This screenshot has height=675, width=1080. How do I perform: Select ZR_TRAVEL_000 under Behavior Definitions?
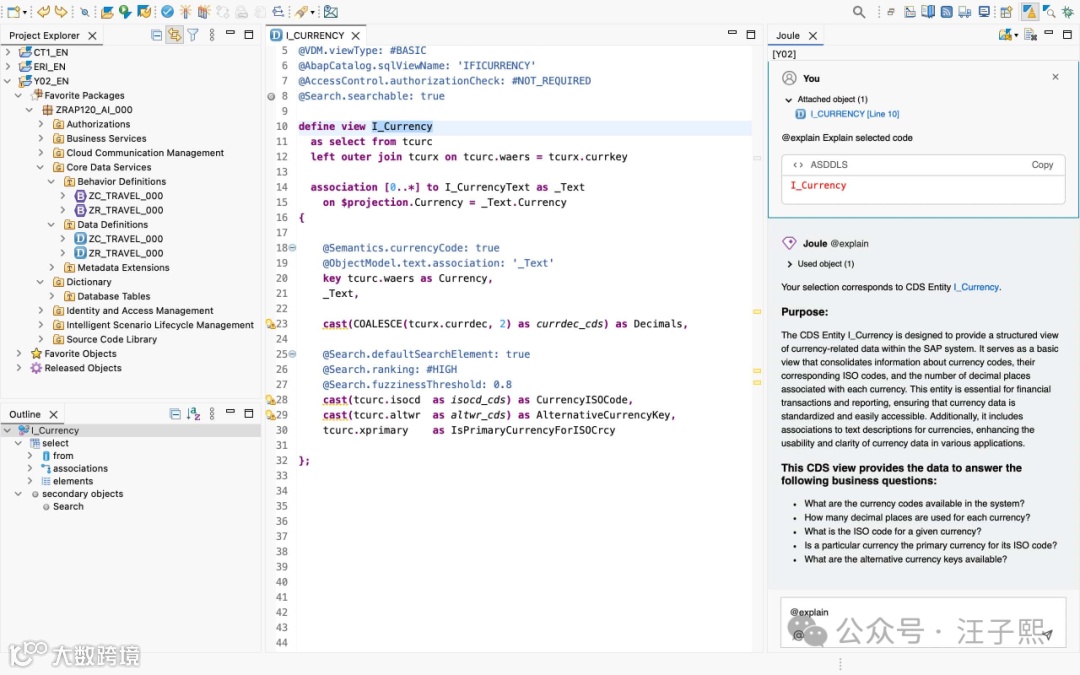tap(125, 210)
